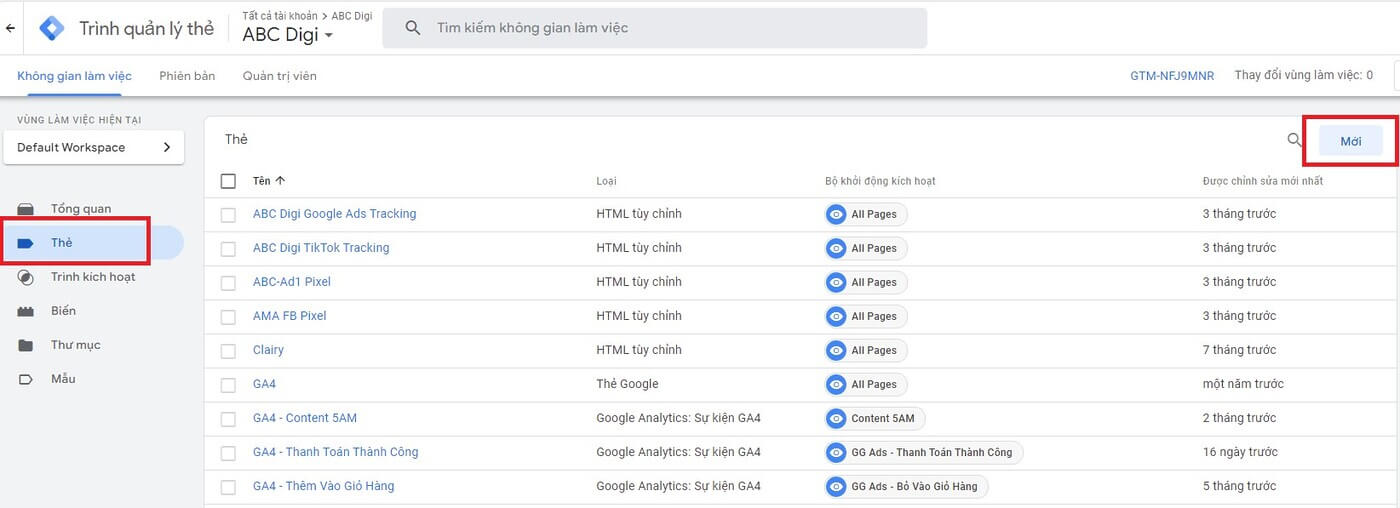Sort tags by Tên column
This screenshot has width=1400, height=508.
269,181
